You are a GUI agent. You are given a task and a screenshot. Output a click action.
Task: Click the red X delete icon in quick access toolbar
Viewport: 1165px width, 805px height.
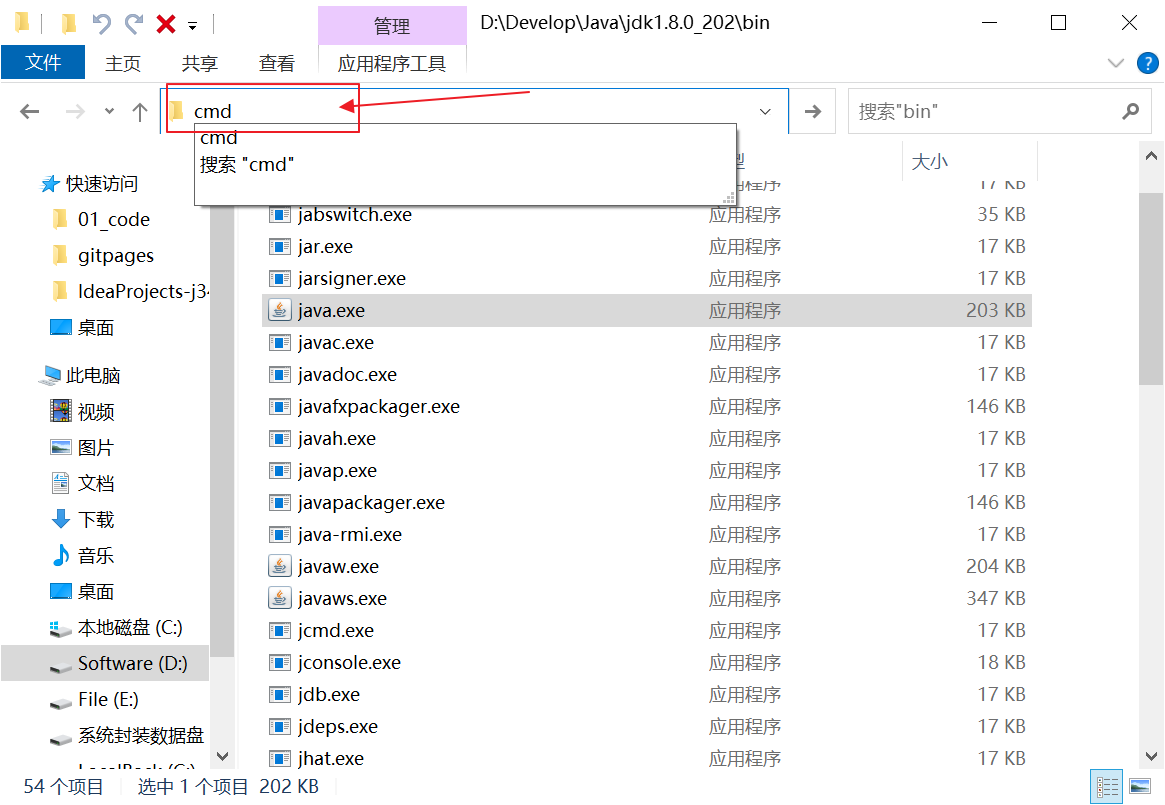point(166,24)
